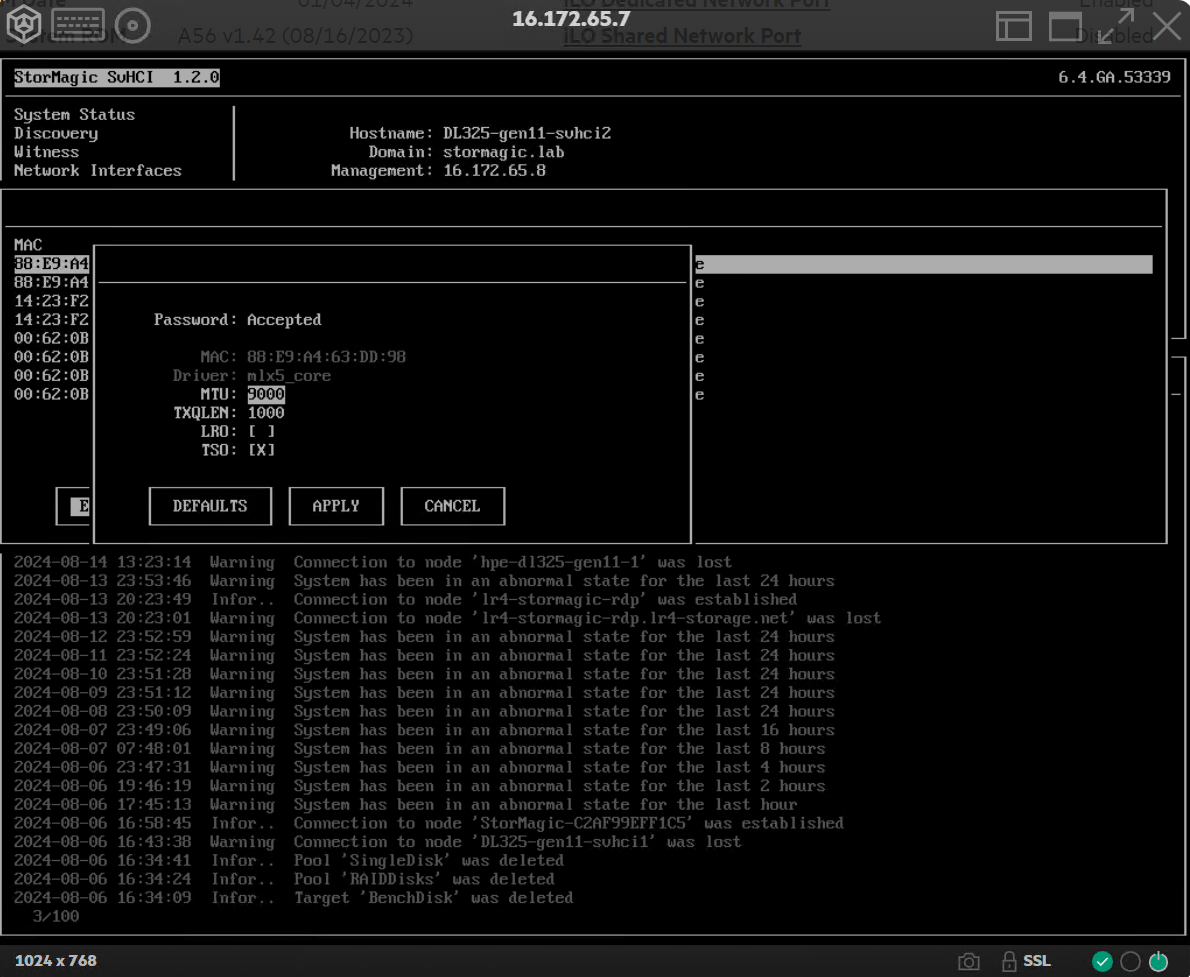The image size is (1190, 977).
Task: Click the TXQLEN value 1000
Action: click(x=266, y=413)
